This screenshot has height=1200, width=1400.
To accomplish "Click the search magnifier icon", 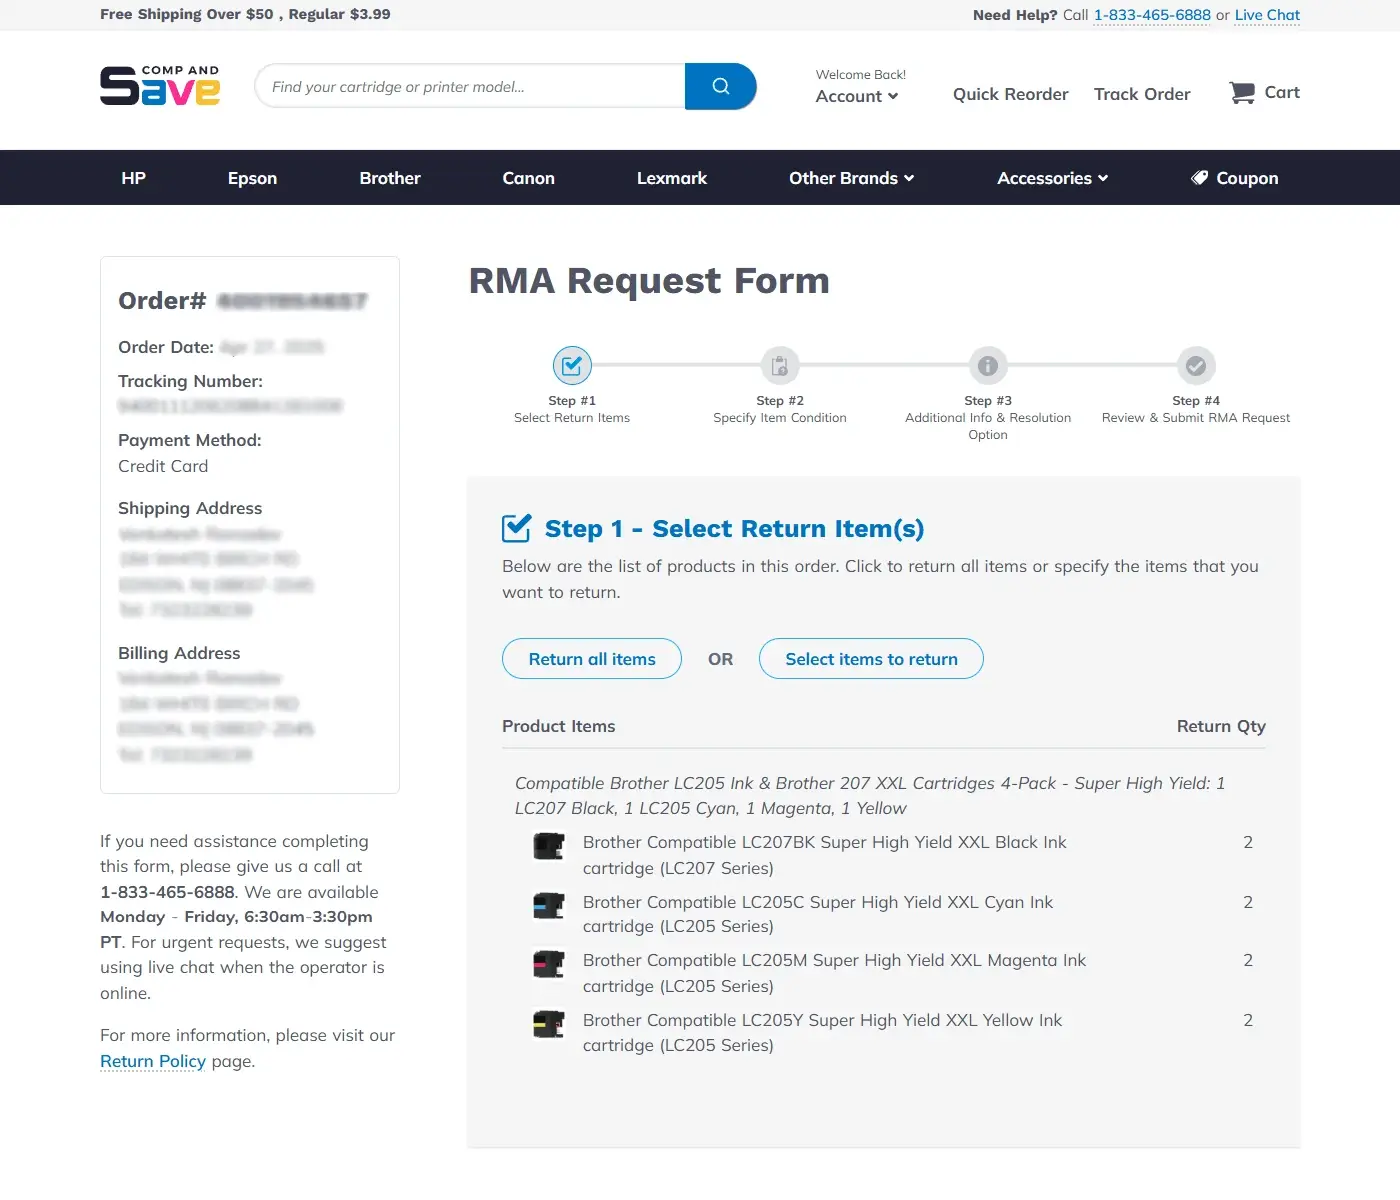I will tap(720, 86).
